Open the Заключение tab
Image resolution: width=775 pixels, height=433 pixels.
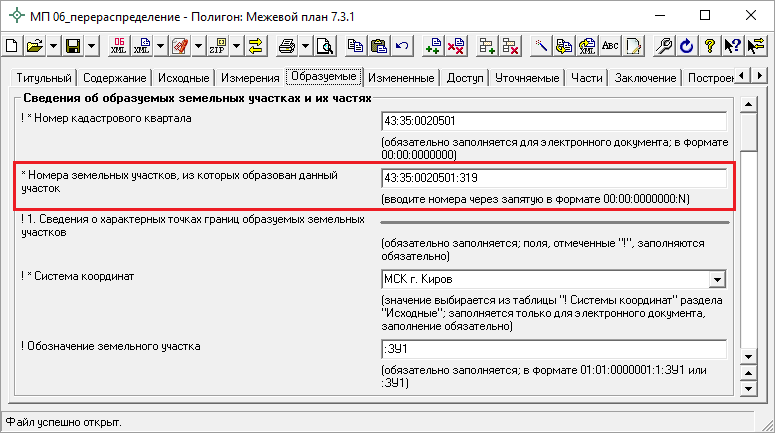[x=646, y=78]
